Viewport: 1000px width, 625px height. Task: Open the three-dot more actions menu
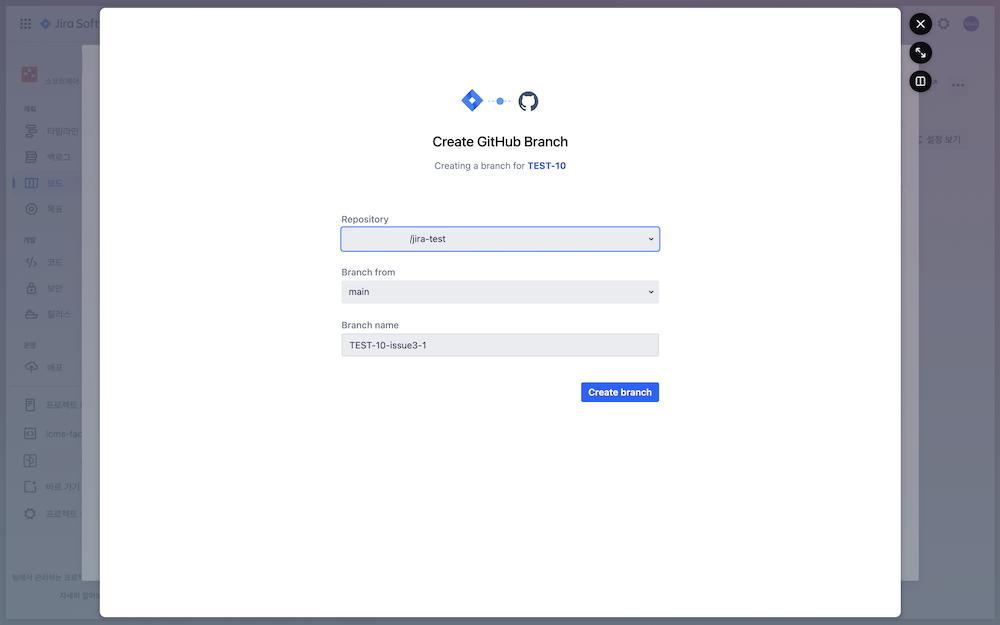958,85
